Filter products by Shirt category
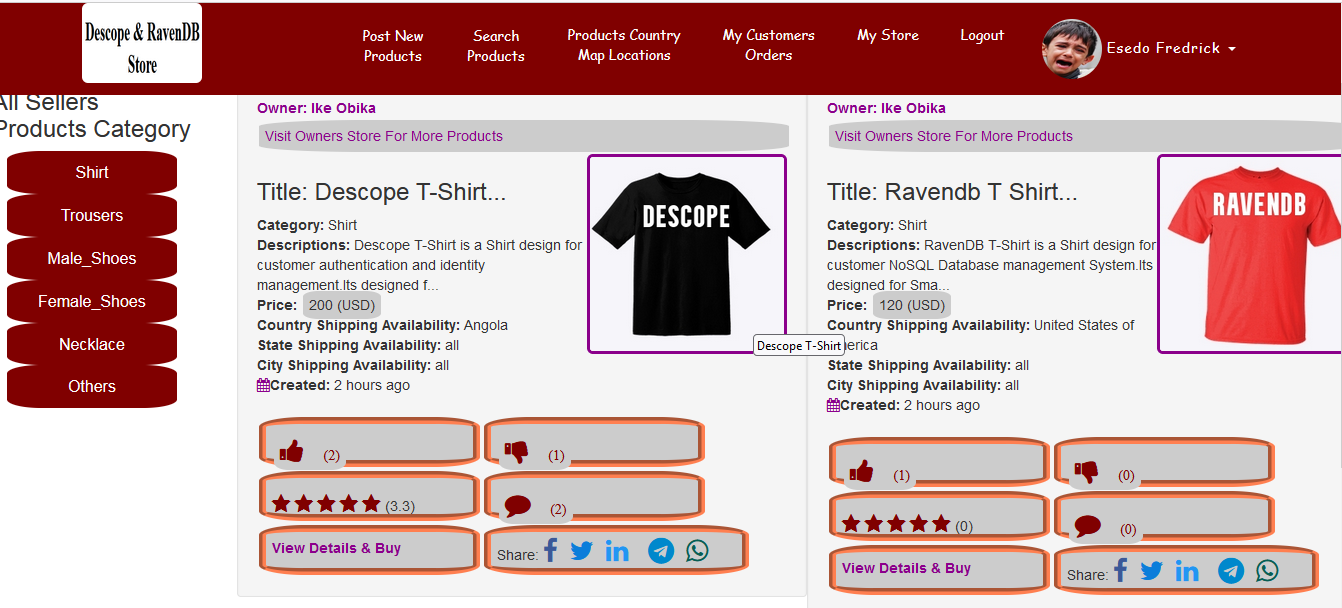Screen dimensions: 1342x608 click(92, 172)
